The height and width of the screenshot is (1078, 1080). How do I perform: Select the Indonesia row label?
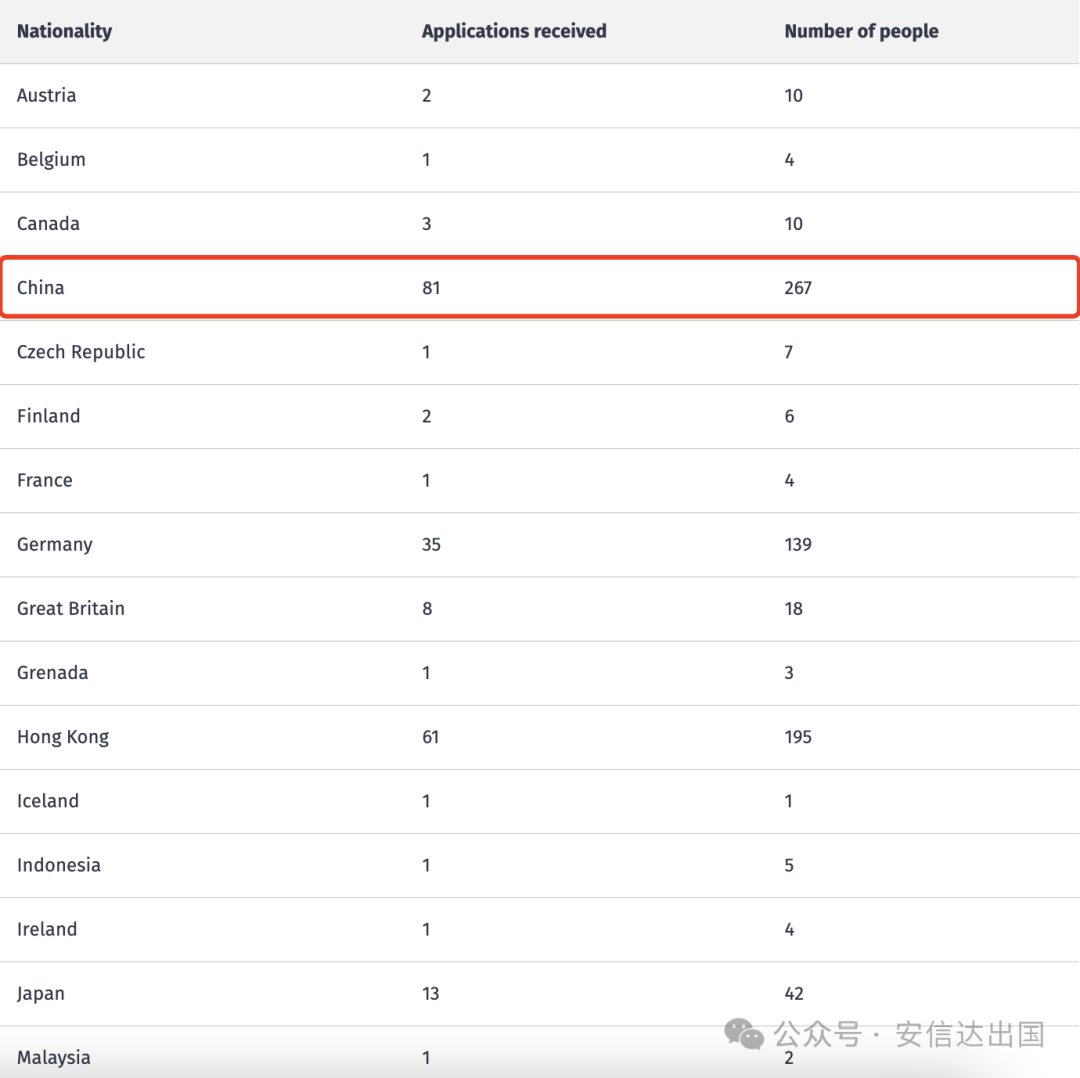point(59,865)
